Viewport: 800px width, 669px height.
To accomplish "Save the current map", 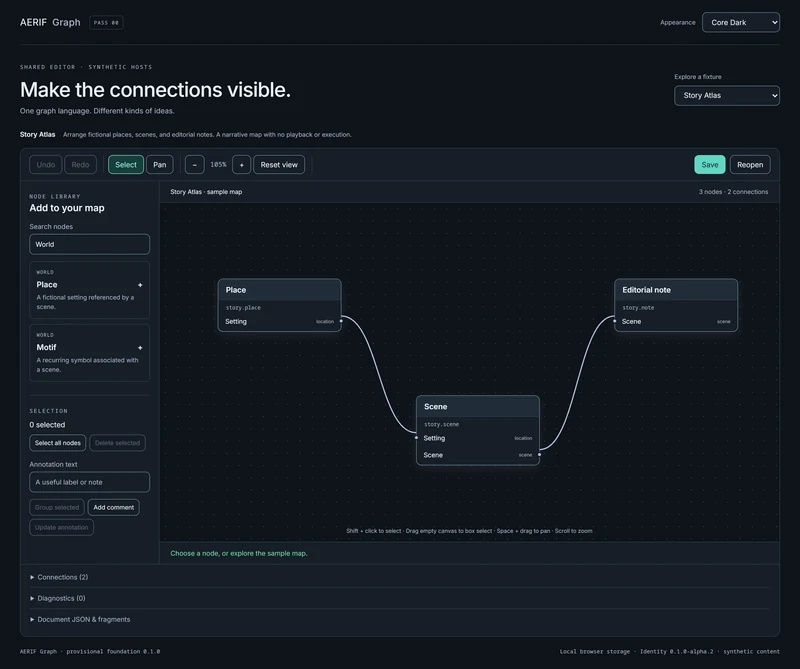I will (x=710, y=165).
